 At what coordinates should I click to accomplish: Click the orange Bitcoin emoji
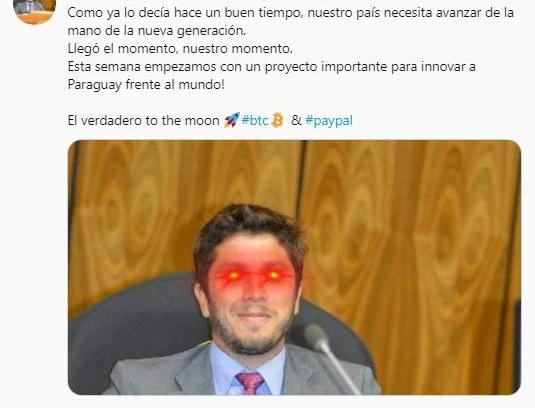click(277, 120)
